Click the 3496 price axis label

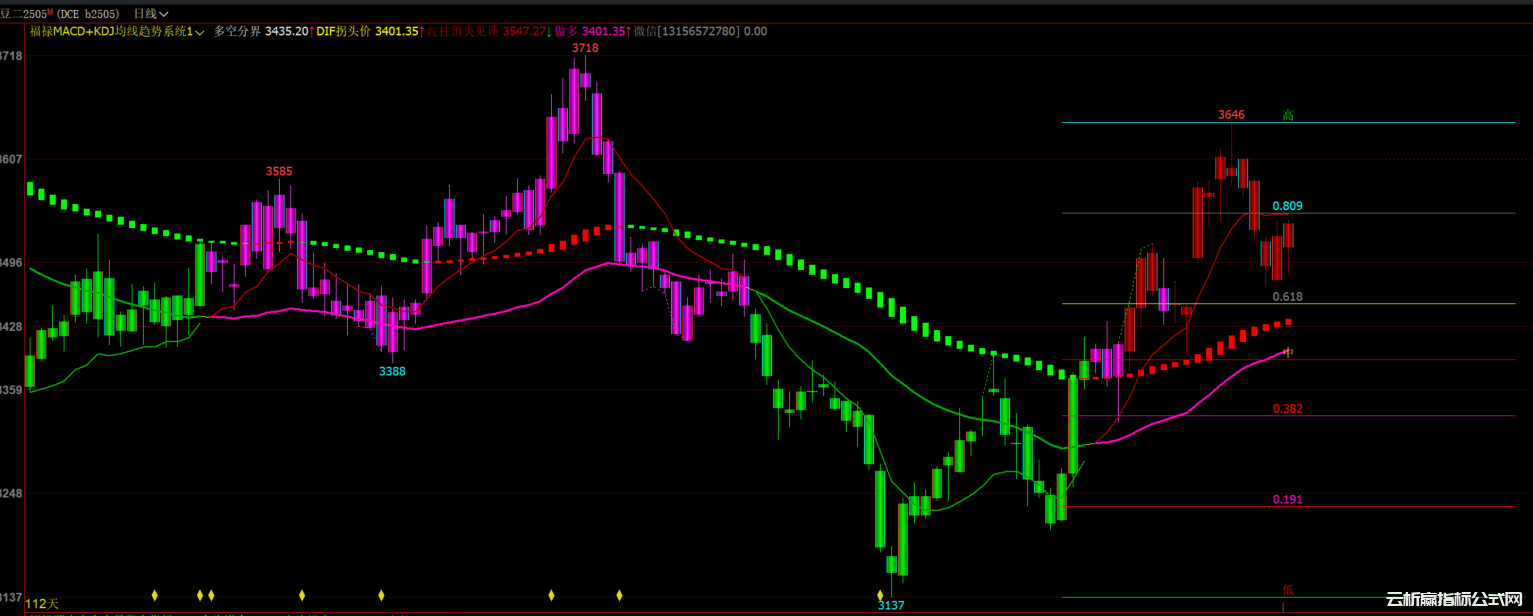[x=11, y=263]
